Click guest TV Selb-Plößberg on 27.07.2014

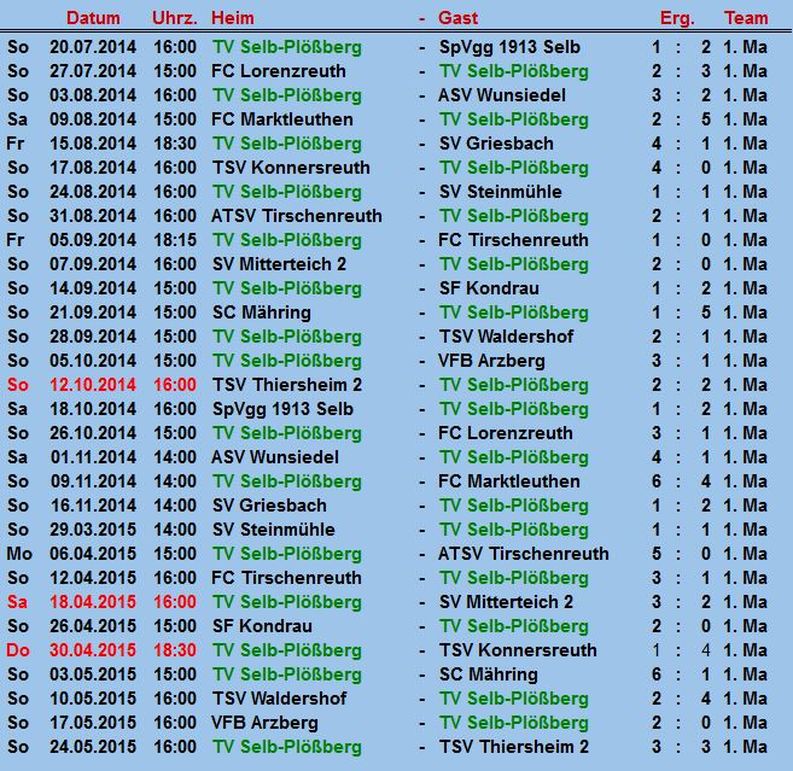[x=513, y=71]
